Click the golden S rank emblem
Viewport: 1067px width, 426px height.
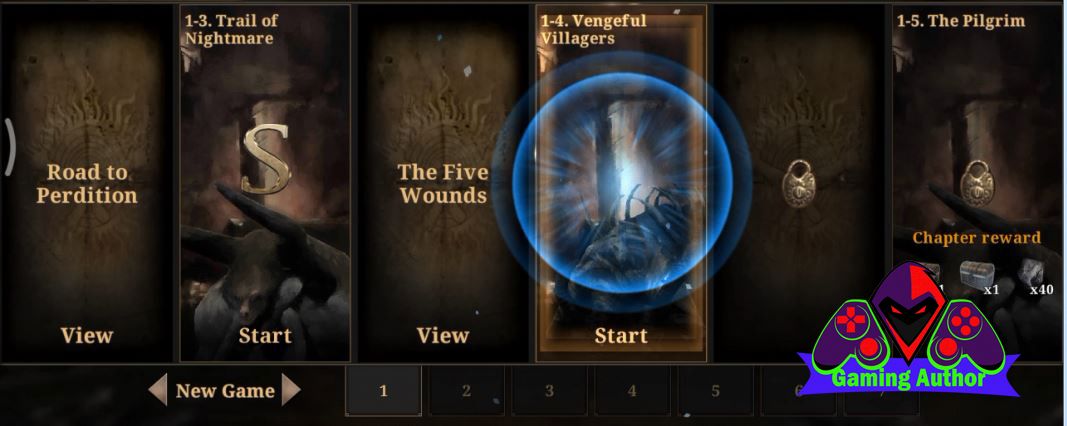point(266,159)
